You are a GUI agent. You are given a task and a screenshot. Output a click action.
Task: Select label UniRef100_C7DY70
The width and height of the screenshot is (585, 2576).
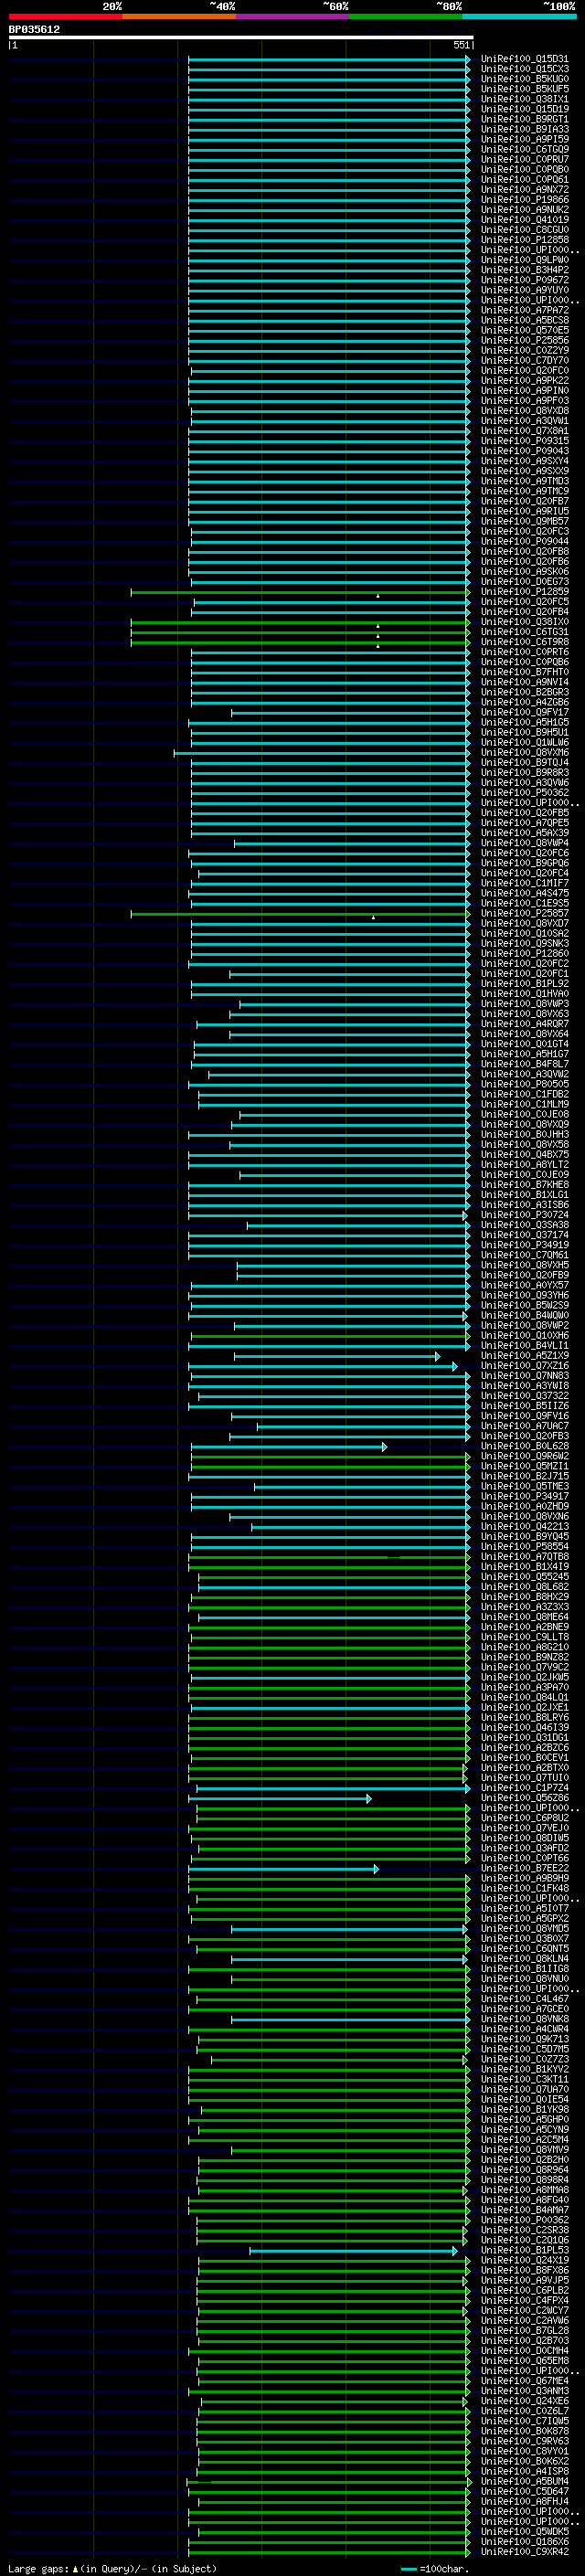click(524, 360)
